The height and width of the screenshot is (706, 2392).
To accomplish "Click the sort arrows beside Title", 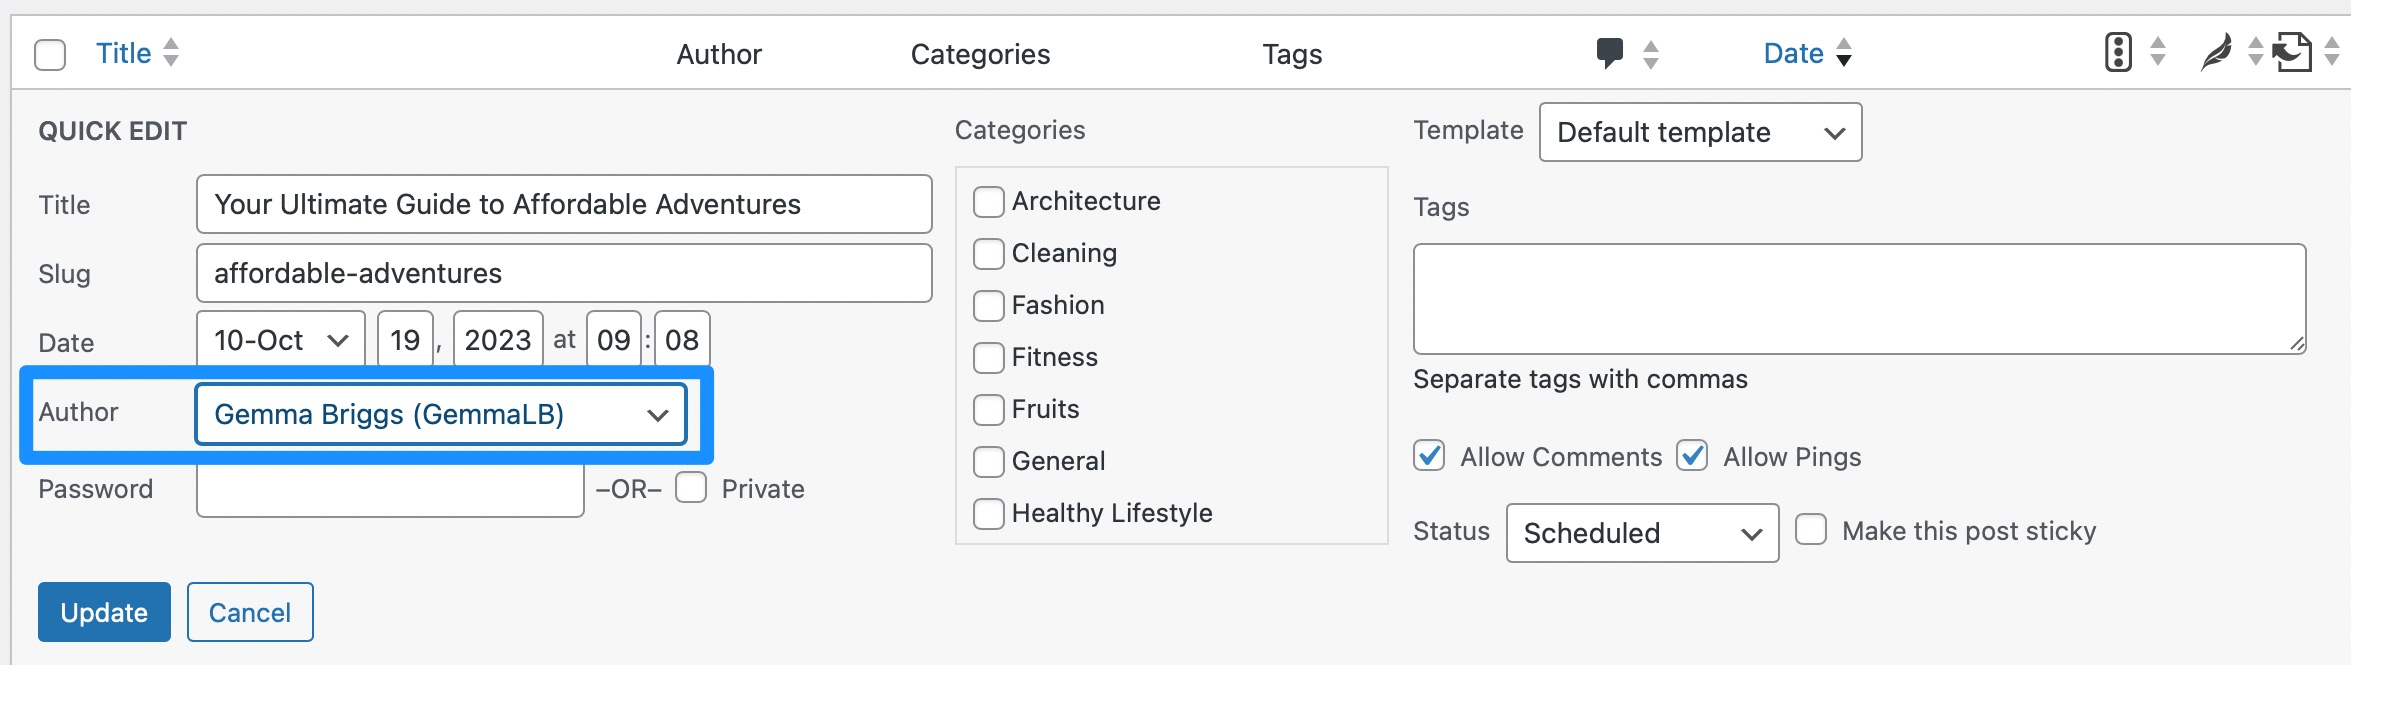I will click(172, 52).
